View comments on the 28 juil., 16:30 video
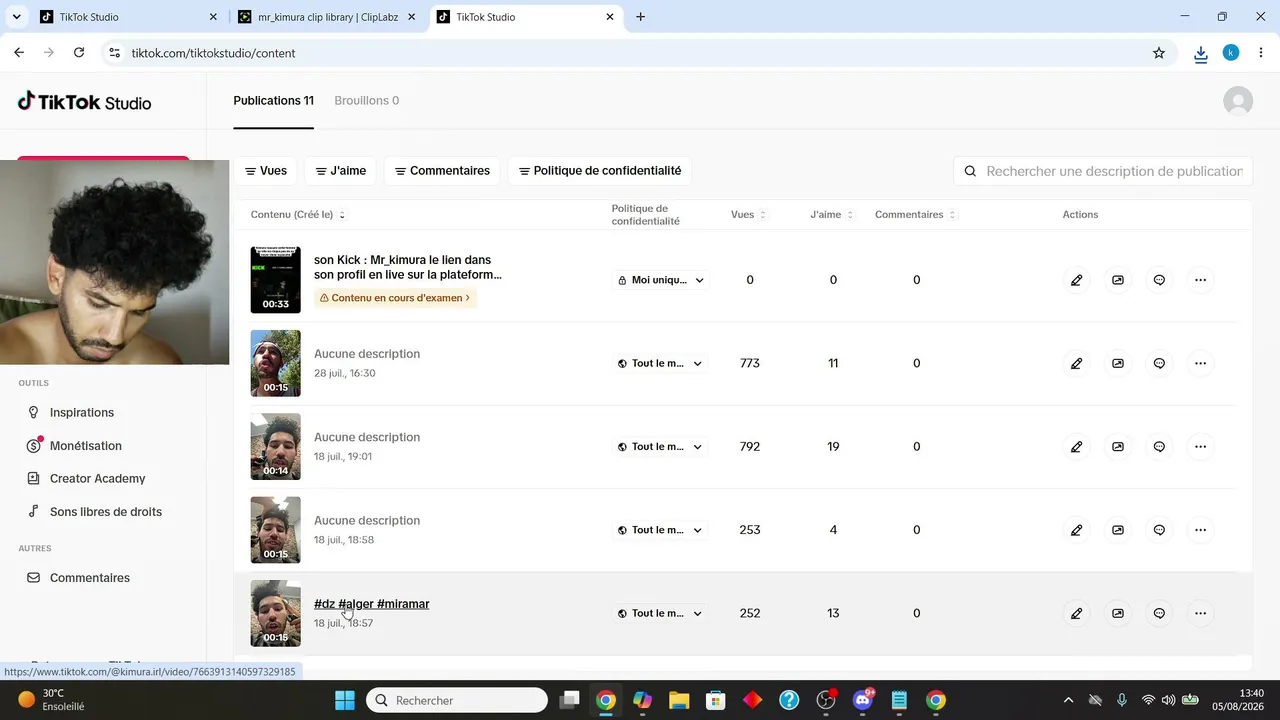This screenshot has height=720, width=1280. click(x=1159, y=363)
